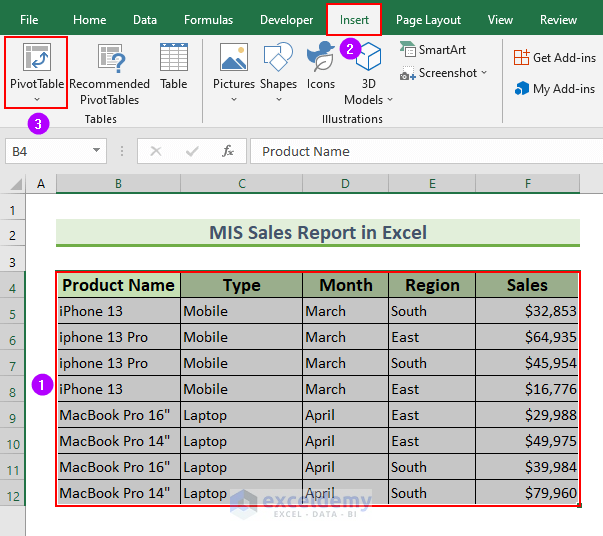Open the 3D Models option

tap(369, 73)
